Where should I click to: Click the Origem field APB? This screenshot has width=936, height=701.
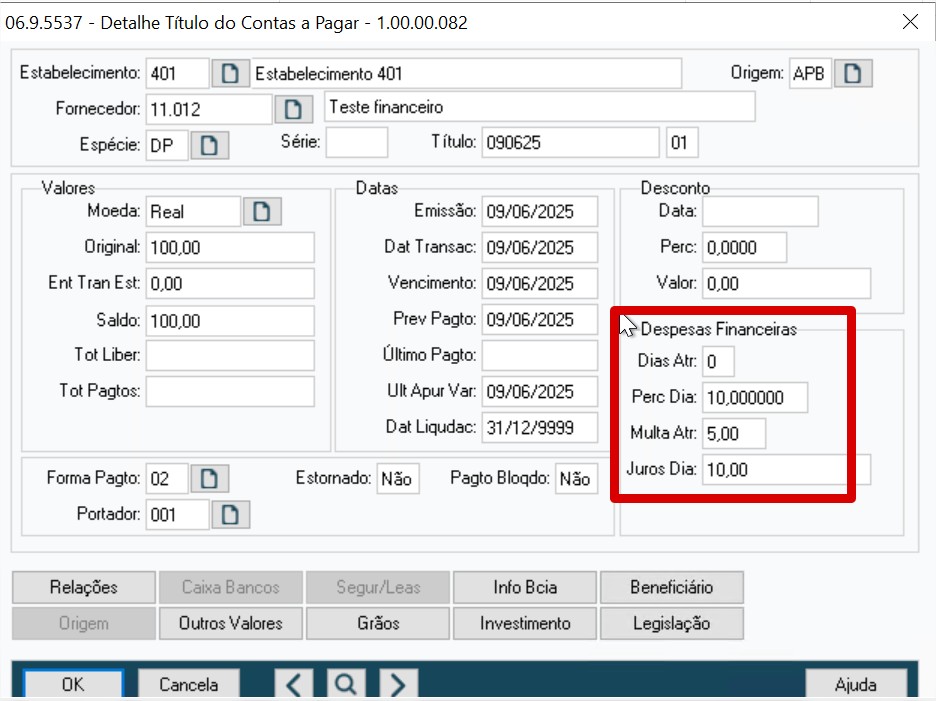pos(810,73)
